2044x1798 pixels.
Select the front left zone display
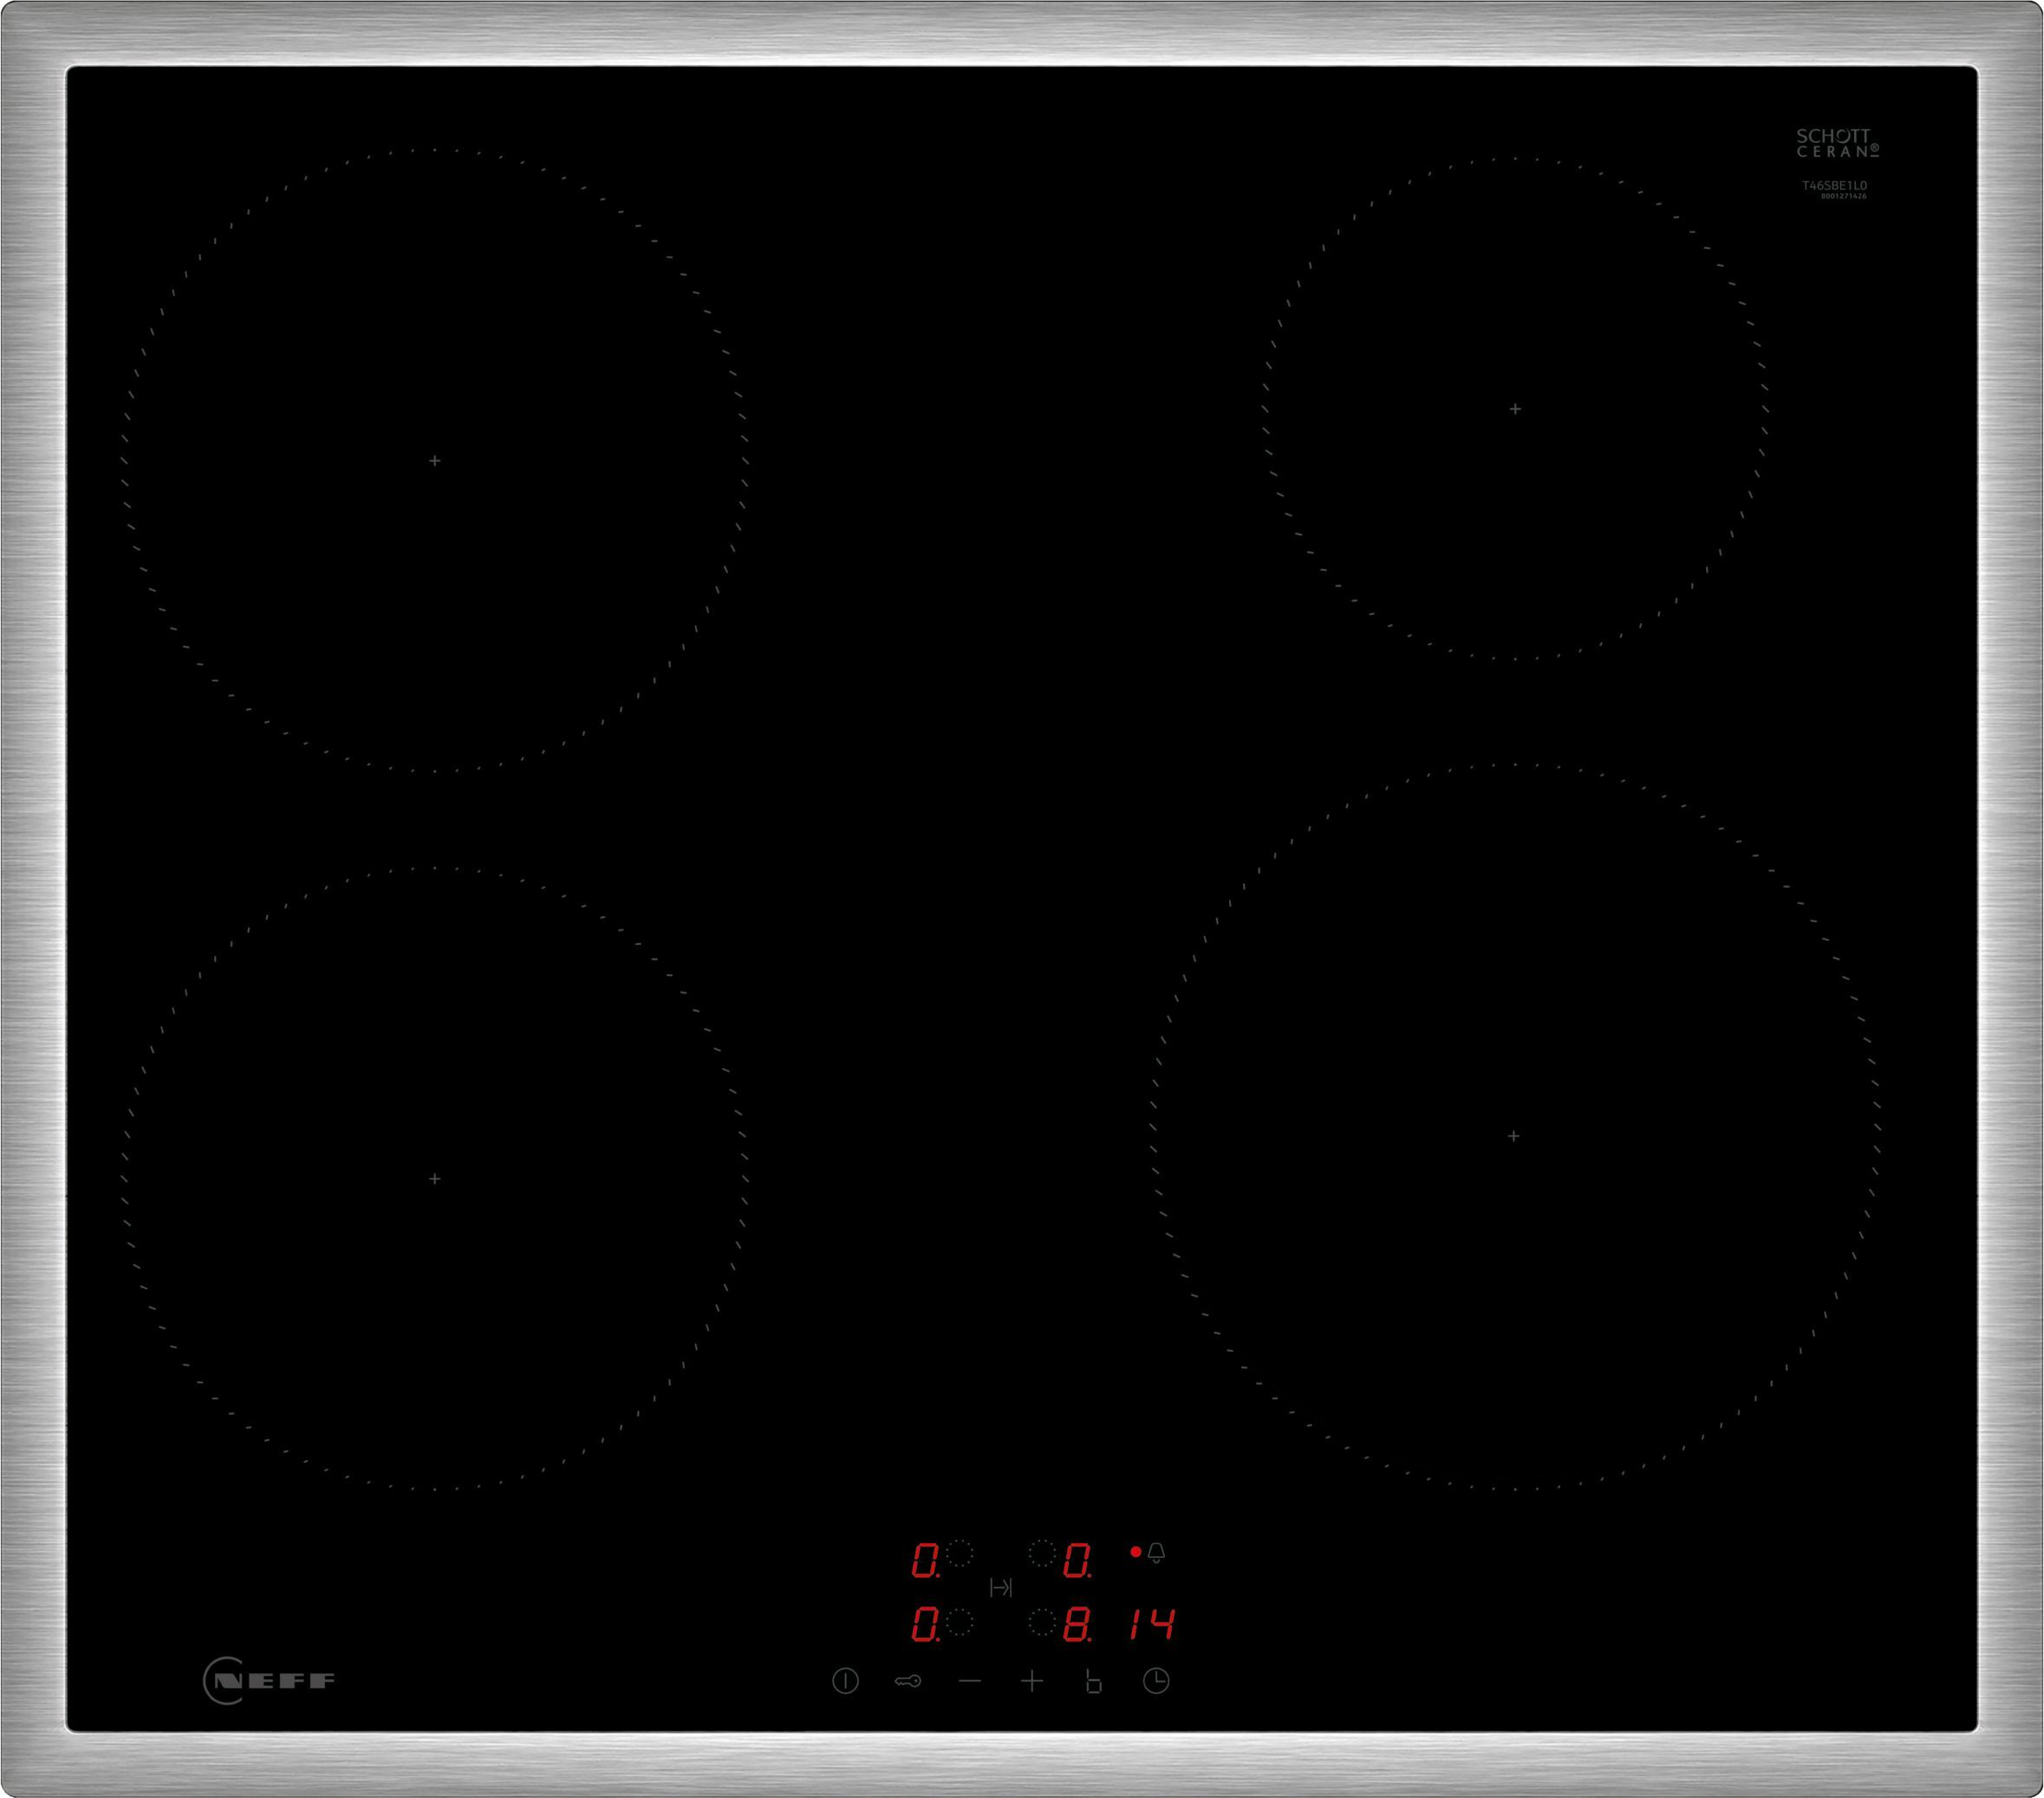point(925,1624)
